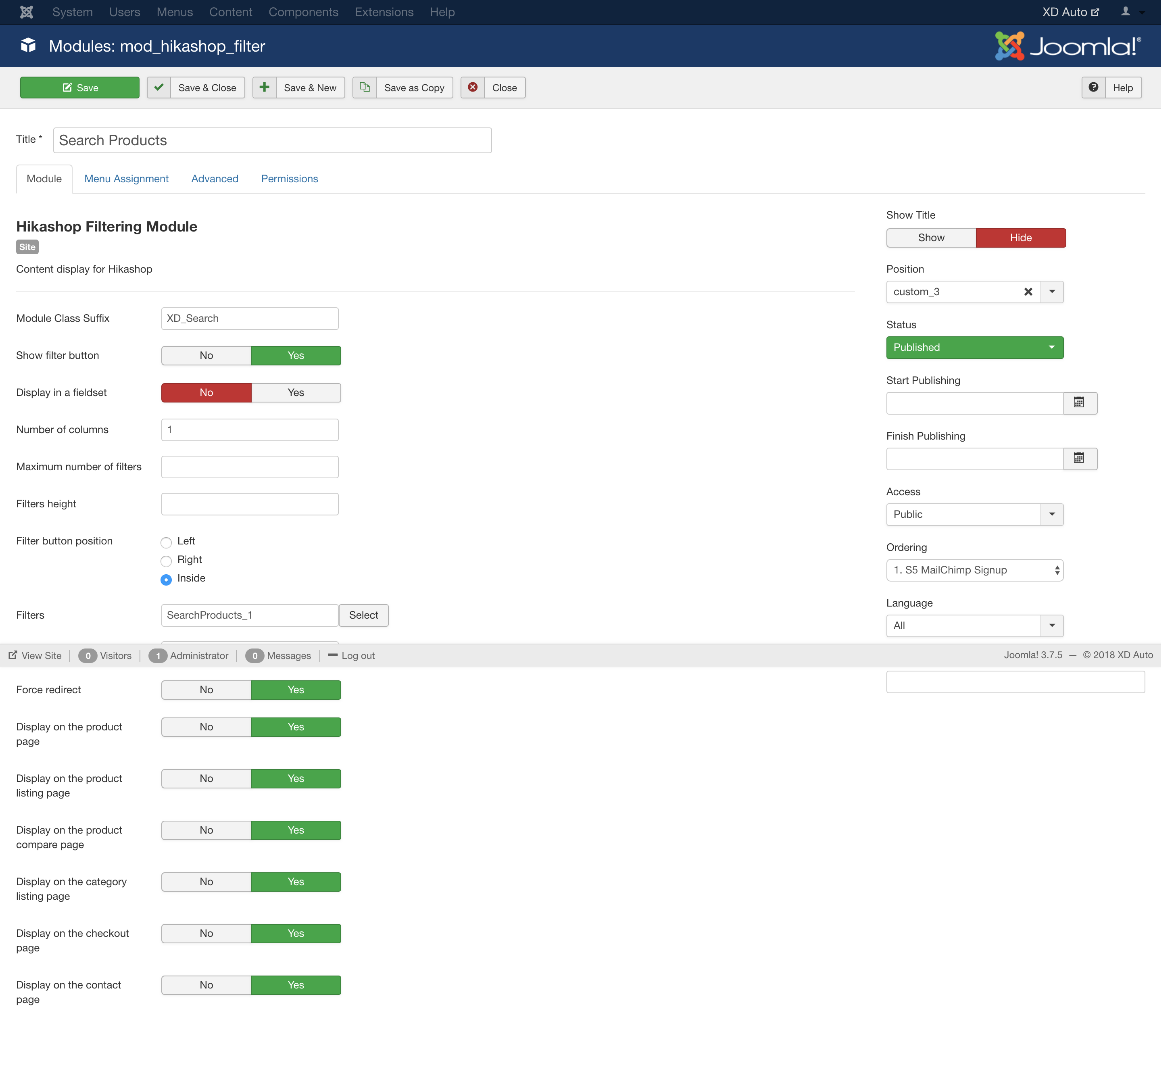Open the Access dropdown showing Public
The width and height of the screenshot is (1161, 1080).
point(974,515)
